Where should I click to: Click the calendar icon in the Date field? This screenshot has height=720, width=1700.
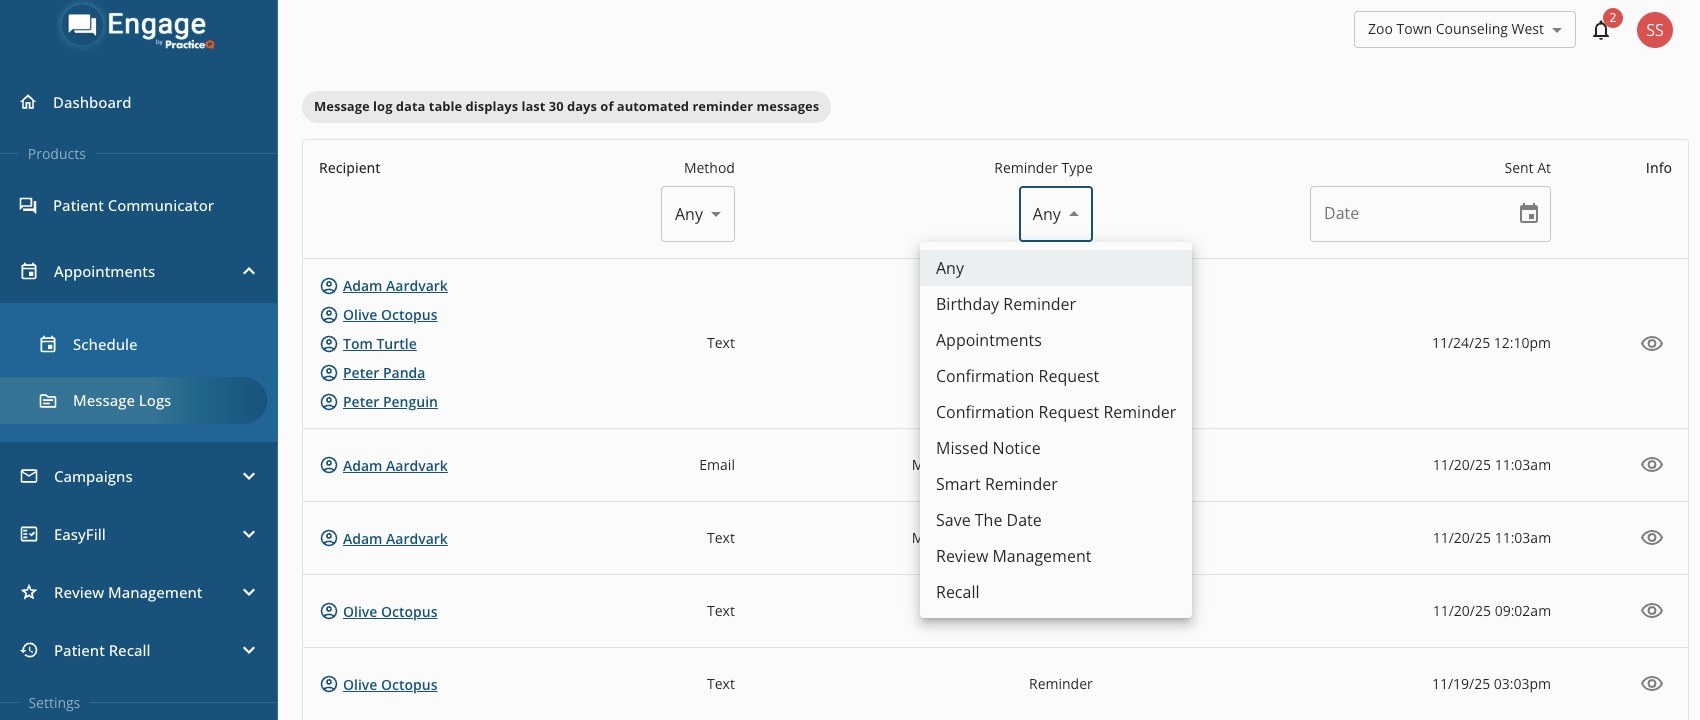click(x=1528, y=213)
